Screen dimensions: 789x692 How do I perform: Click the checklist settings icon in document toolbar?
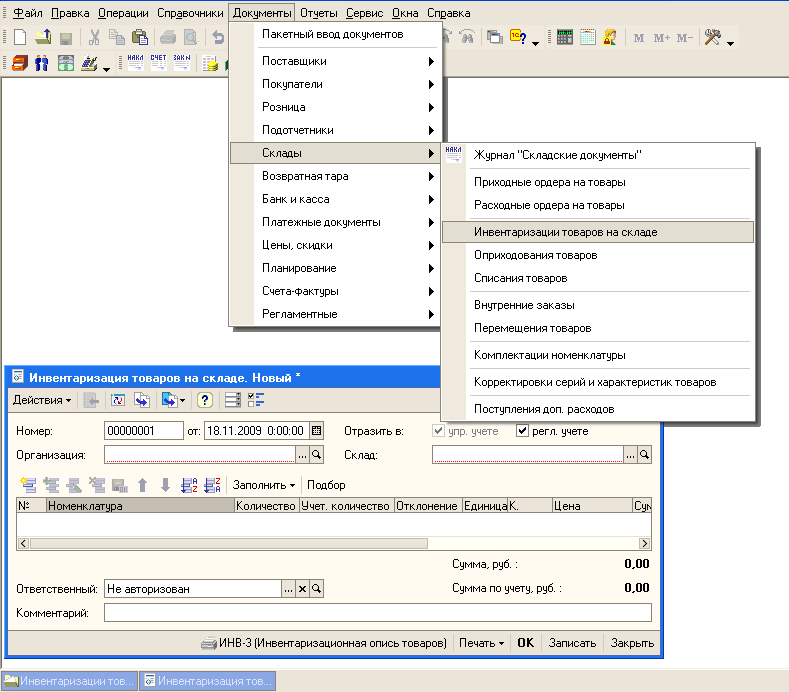[x=256, y=400]
